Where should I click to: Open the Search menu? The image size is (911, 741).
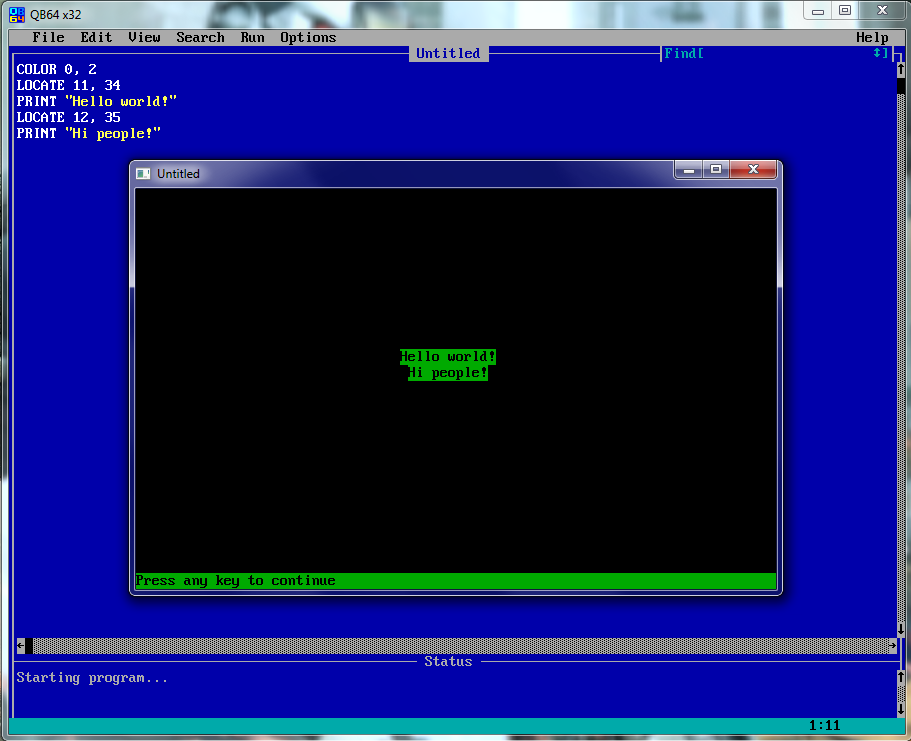click(200, 37)
